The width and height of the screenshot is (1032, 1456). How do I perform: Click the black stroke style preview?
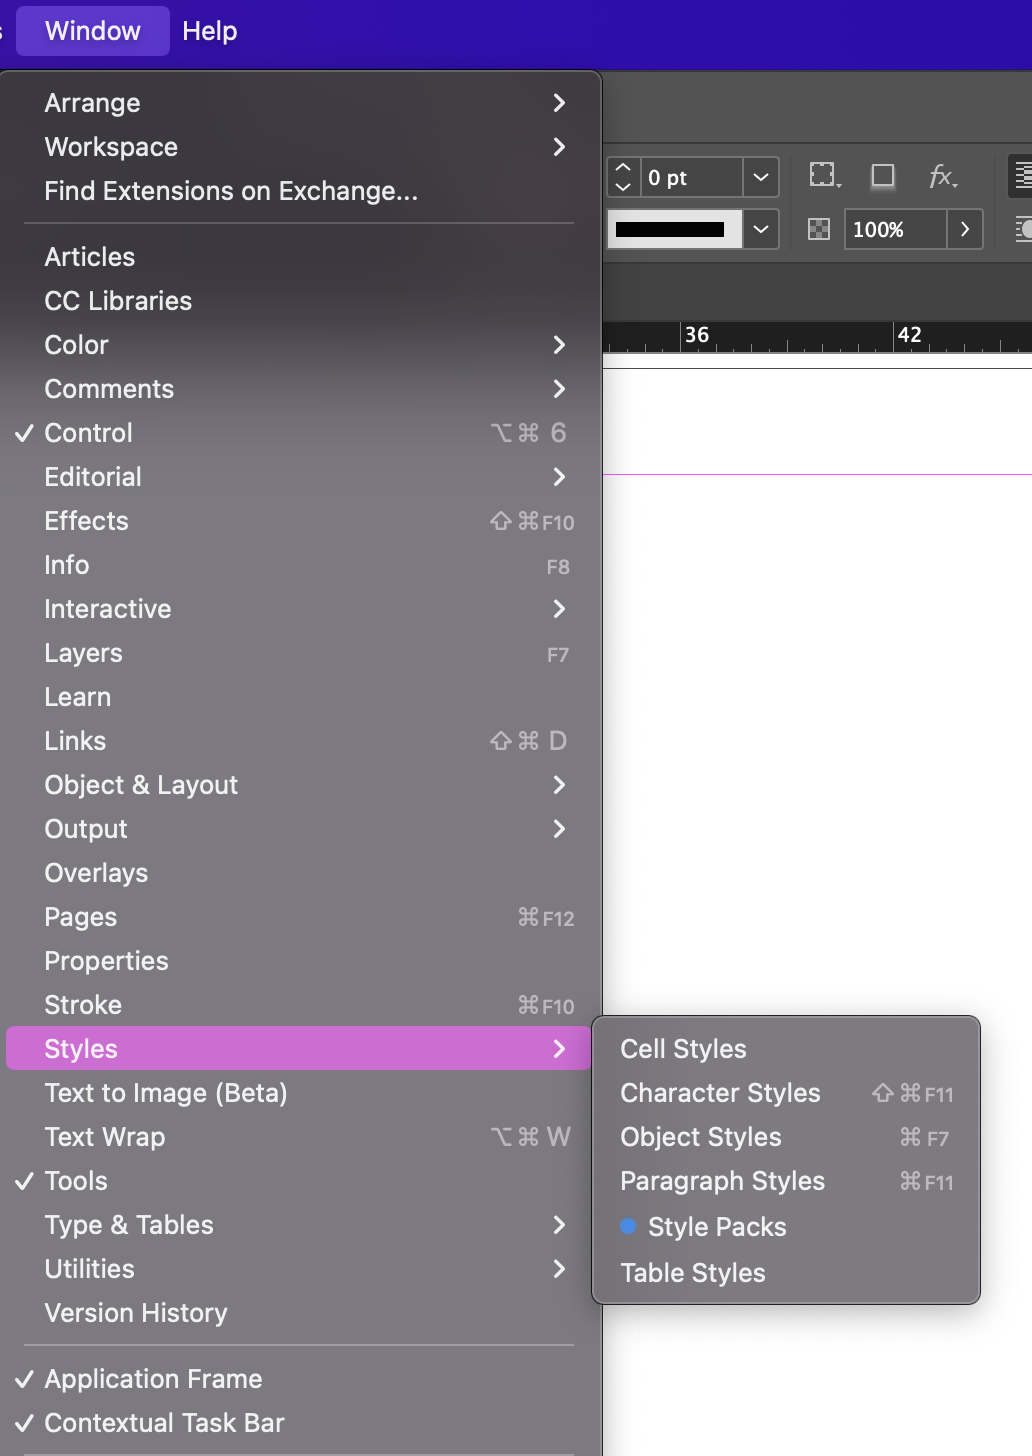pyautogui.click(x=675, y=229)
